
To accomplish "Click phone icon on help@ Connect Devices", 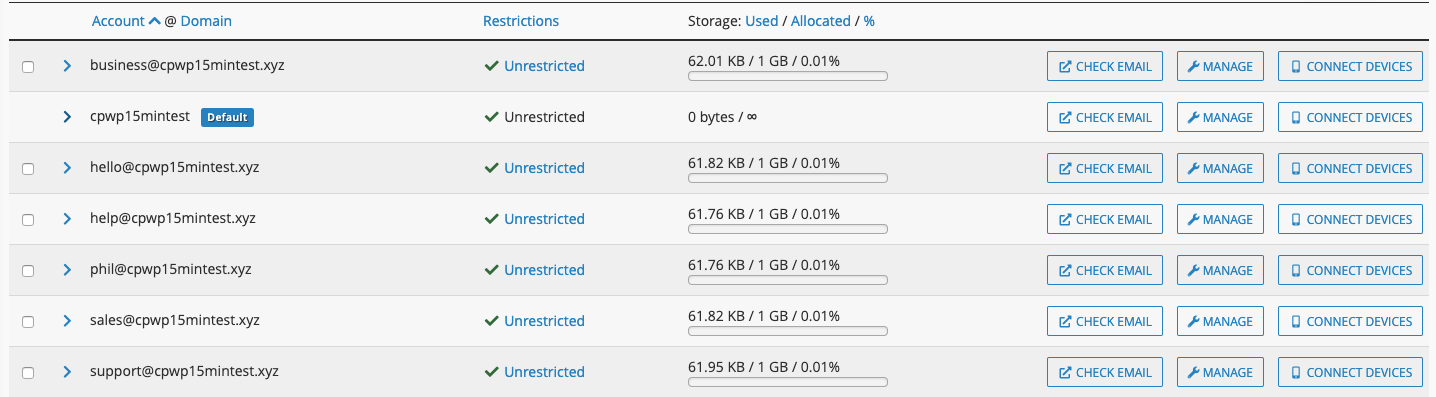I will point(1296,219).
